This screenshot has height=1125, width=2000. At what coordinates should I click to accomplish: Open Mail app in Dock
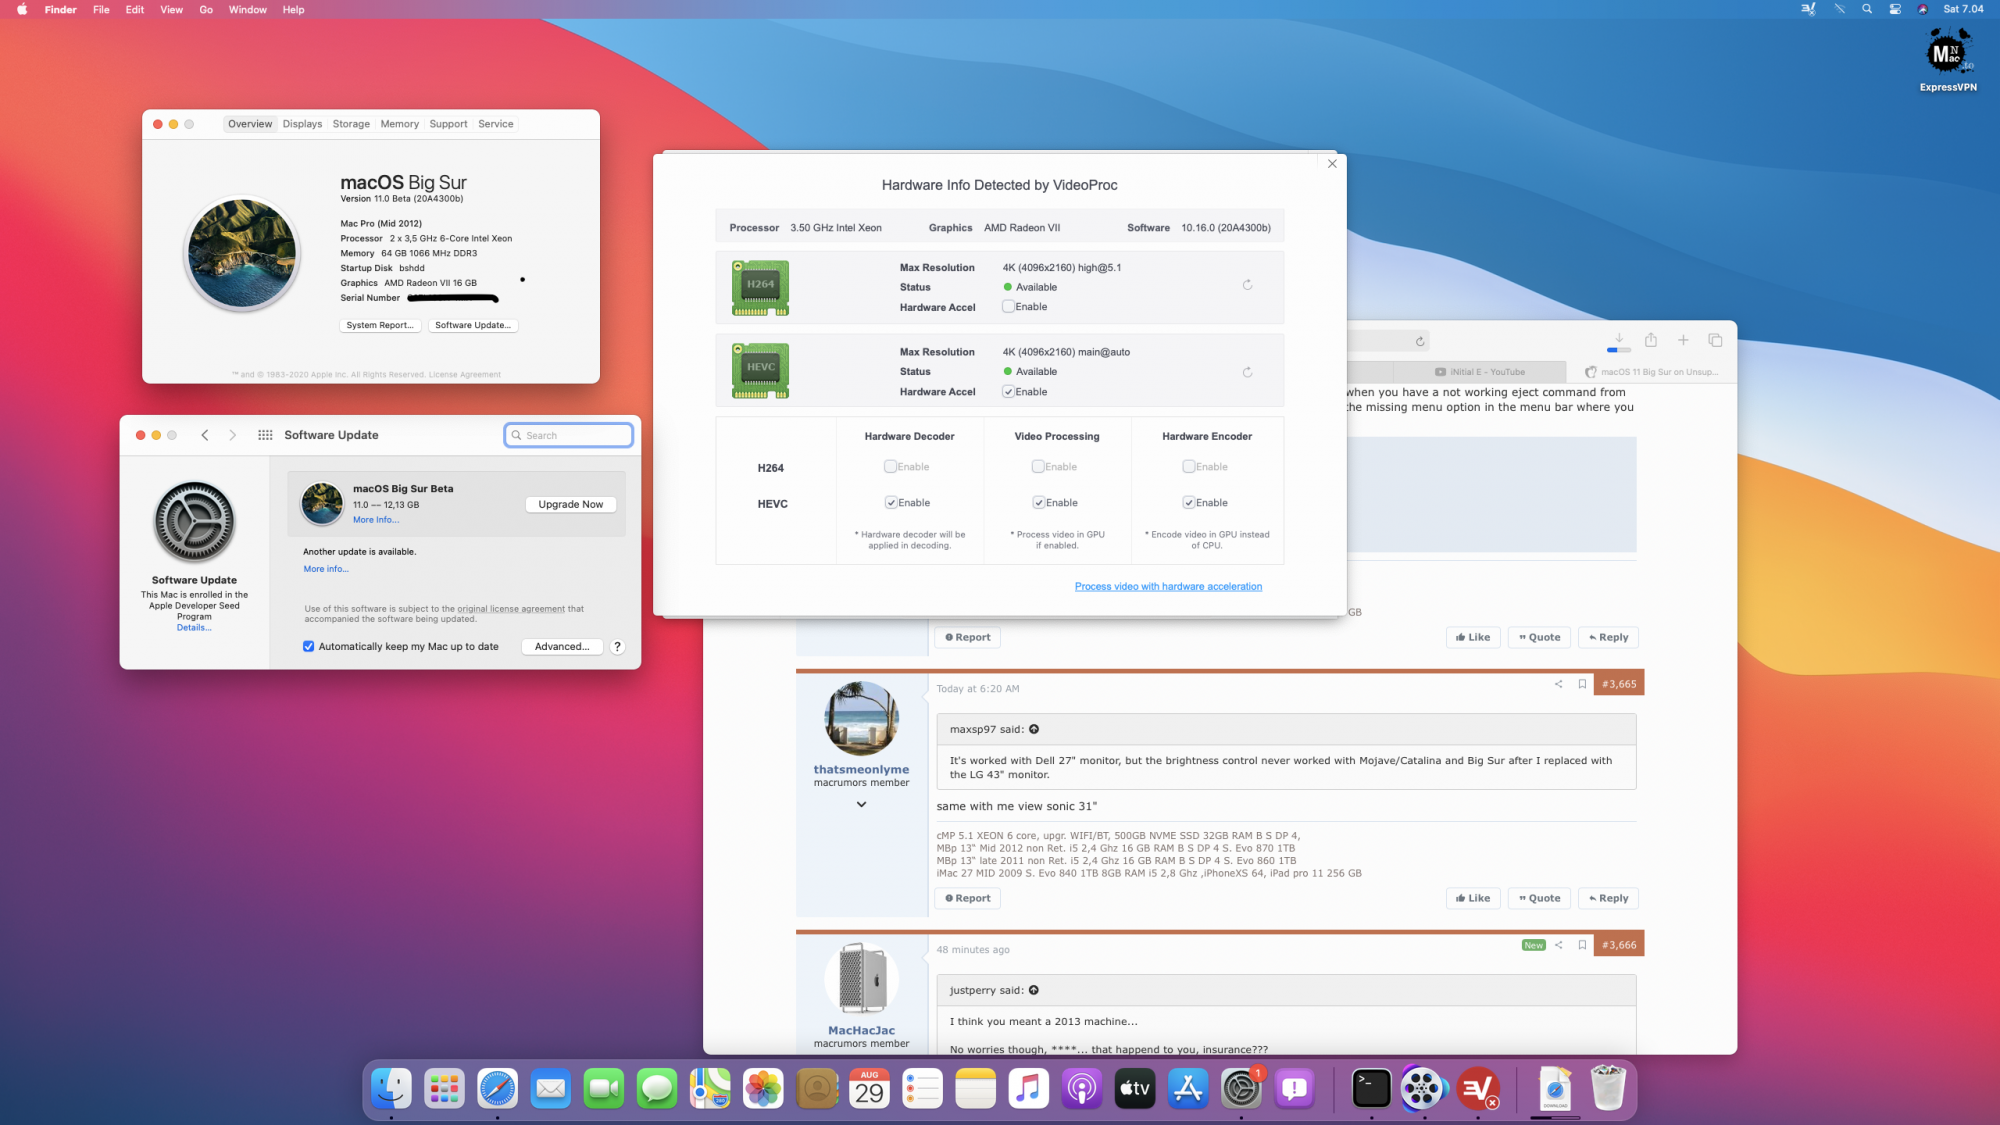550,1088
